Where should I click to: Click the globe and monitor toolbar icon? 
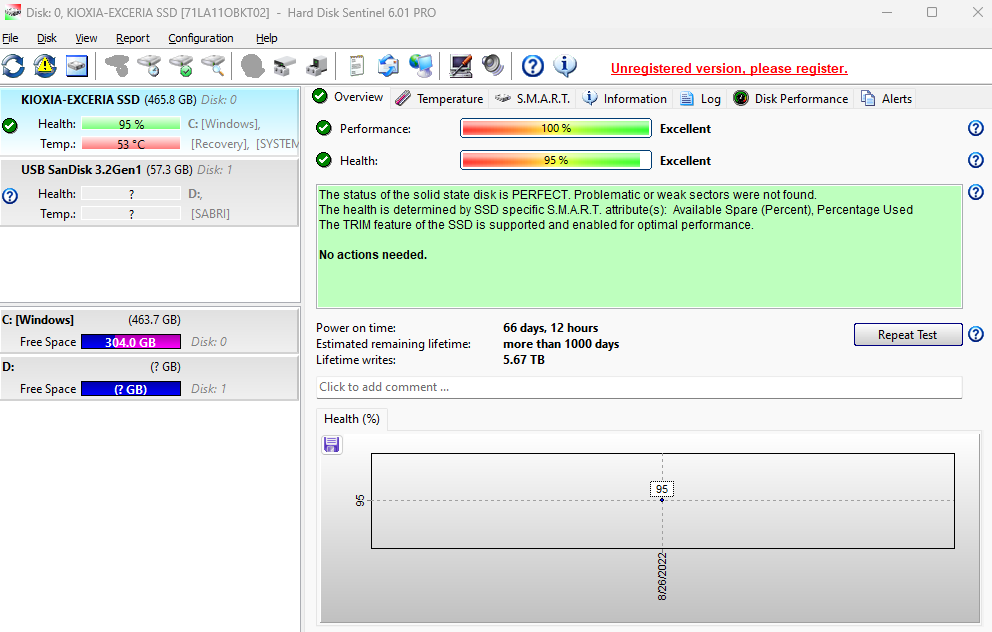point(421,66)
